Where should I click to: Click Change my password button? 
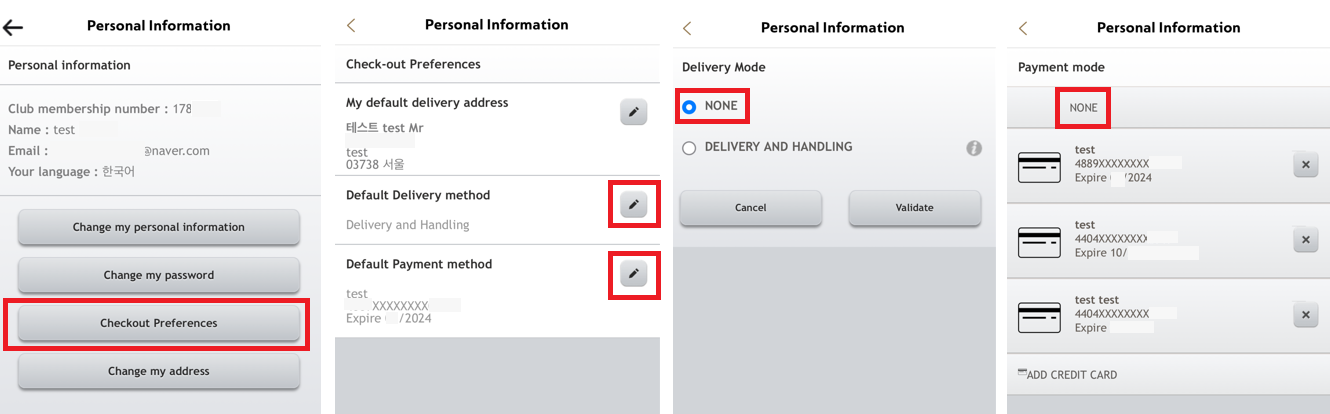click(159, 275)
